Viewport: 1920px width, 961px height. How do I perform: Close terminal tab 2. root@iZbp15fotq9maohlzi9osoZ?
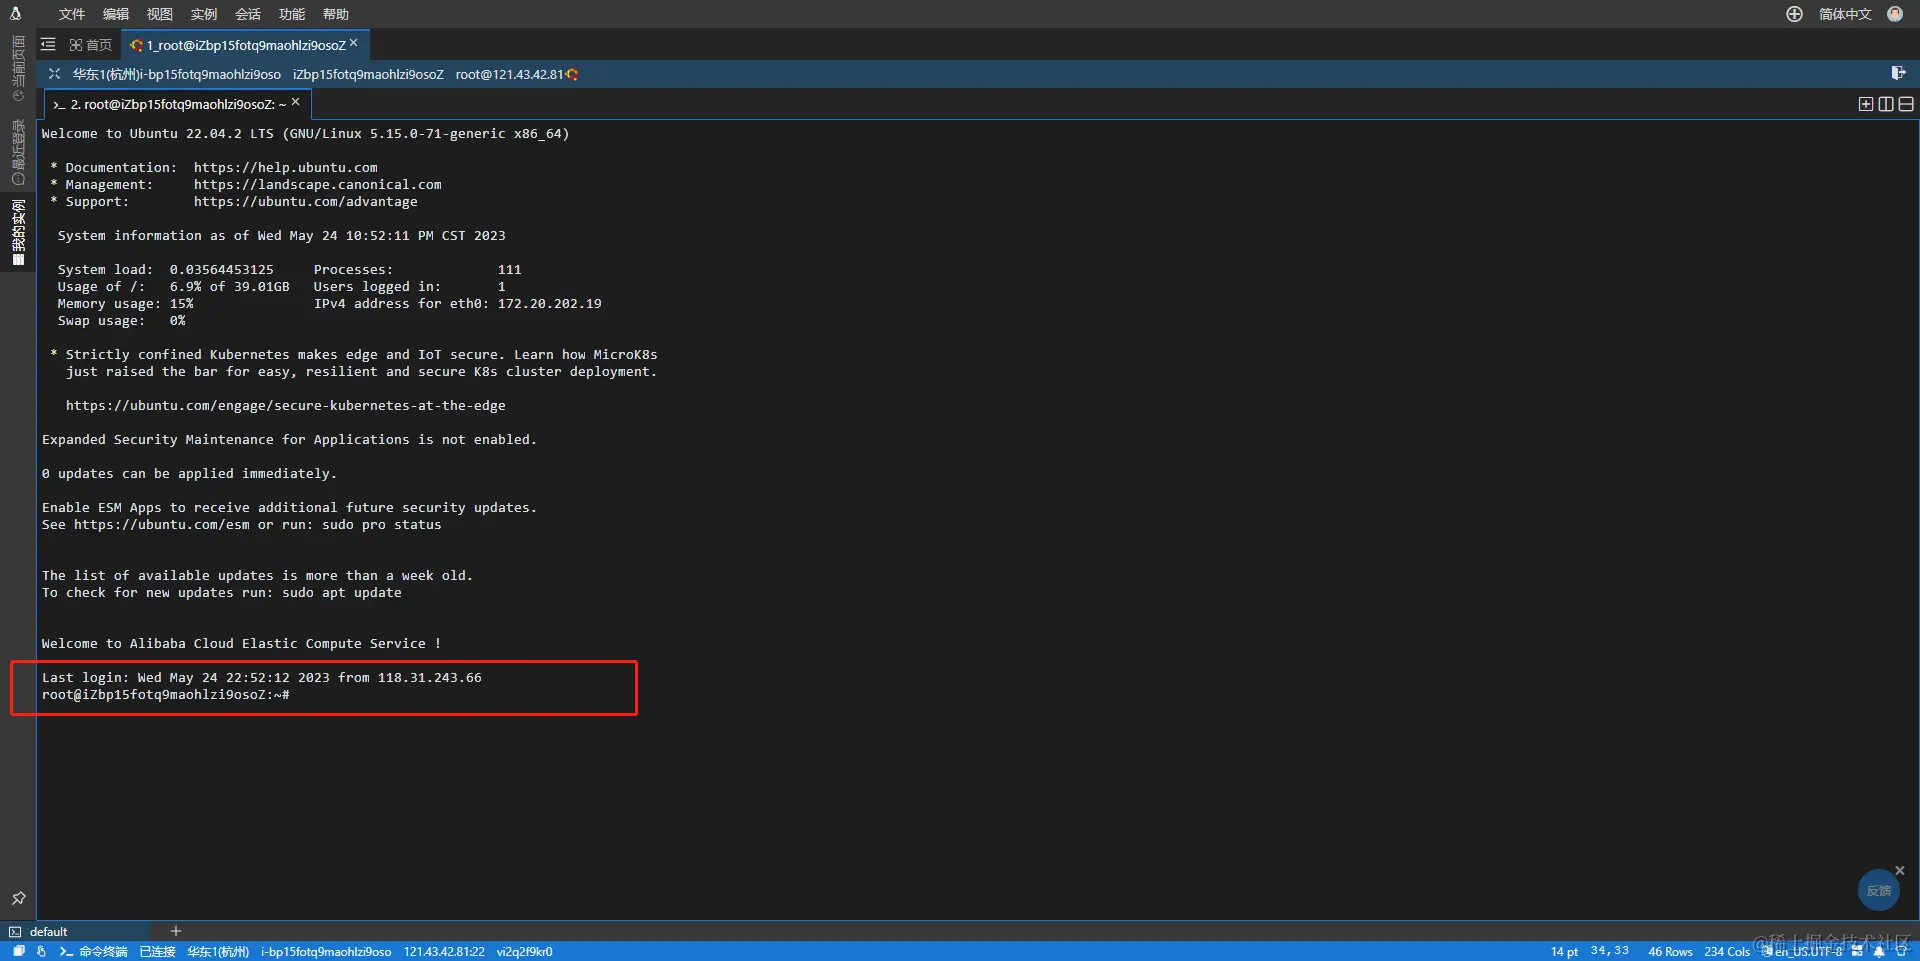pyautogui.click(x=296, y=102)
